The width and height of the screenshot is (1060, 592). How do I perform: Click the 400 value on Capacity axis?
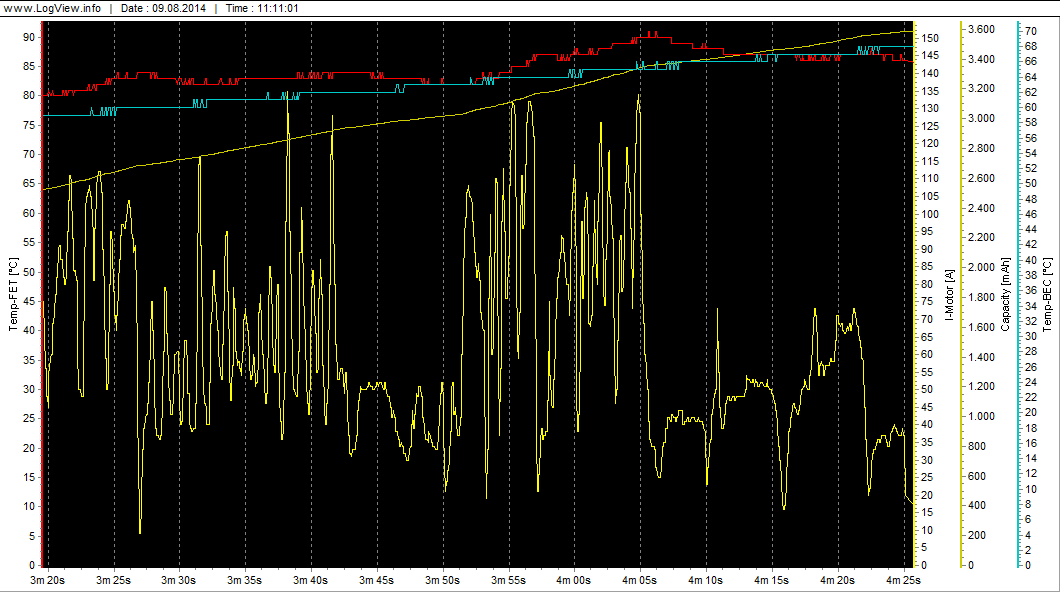(976, 505)
